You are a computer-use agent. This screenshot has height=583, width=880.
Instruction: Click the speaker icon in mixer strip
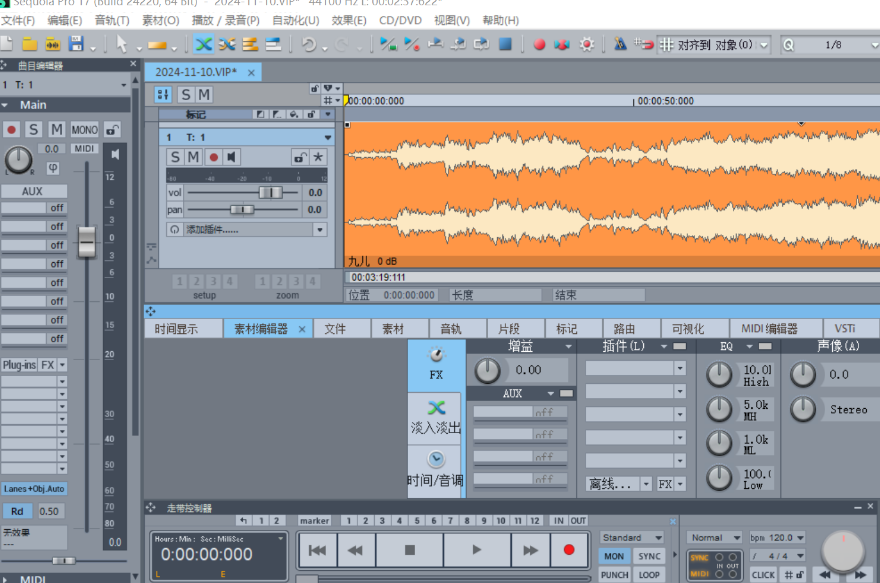115,154
